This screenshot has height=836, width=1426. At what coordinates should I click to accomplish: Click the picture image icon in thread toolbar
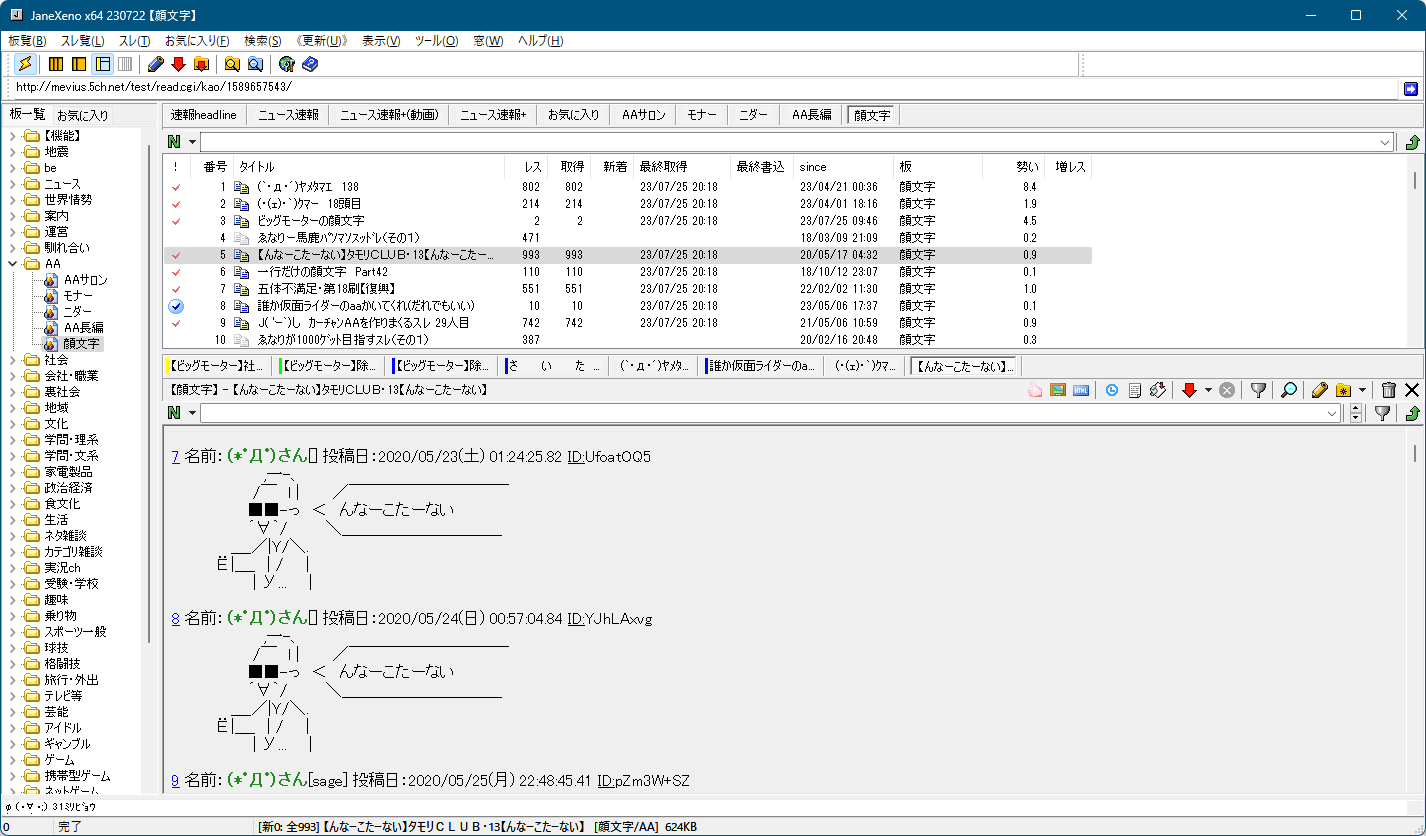(x=1057, y=390)
